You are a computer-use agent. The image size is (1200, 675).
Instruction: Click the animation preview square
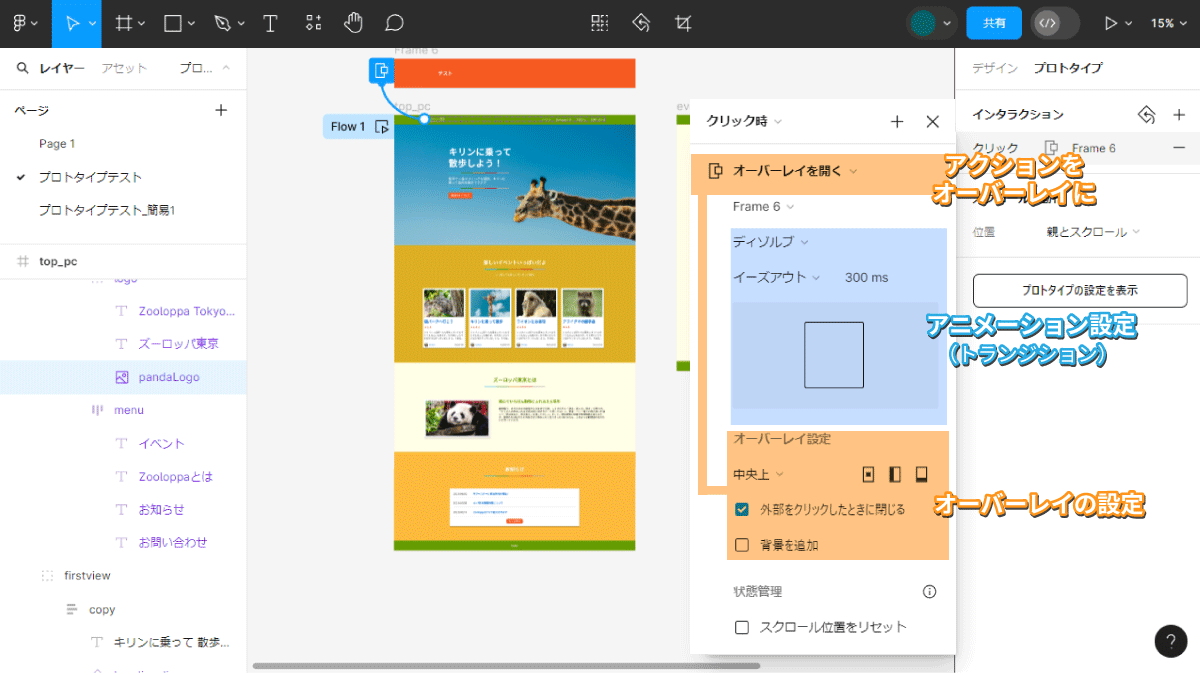tap(834, 355)
